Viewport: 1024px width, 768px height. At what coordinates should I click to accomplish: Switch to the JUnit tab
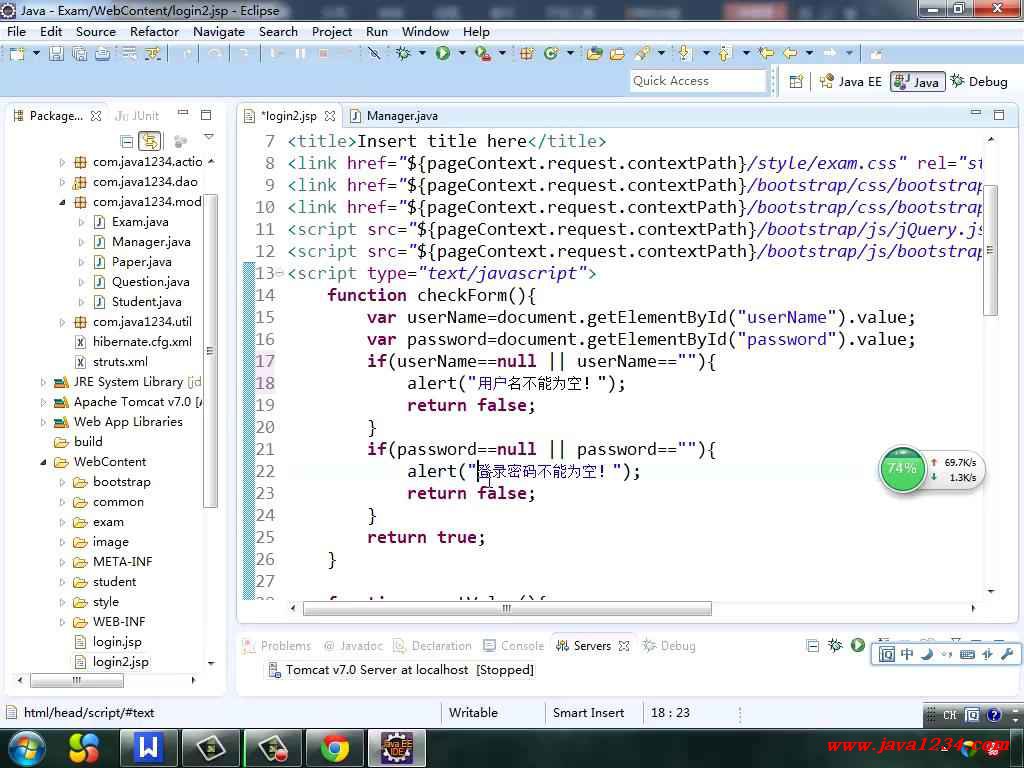tap(137, 116)
